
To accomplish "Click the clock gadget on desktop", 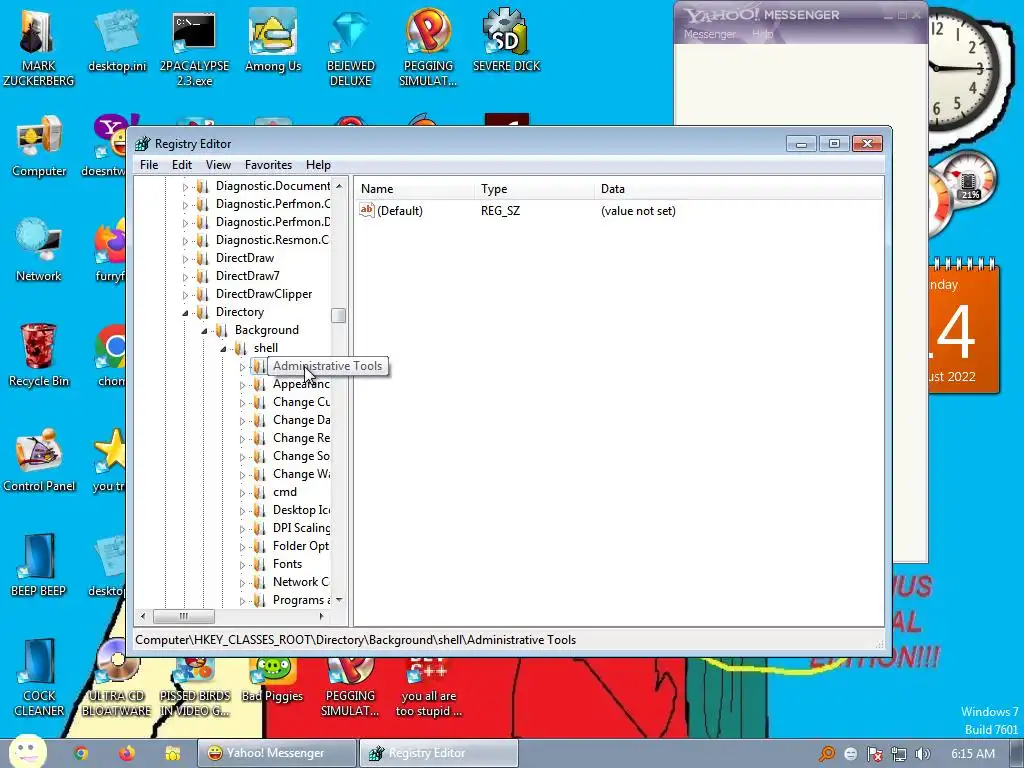I will 963,69.
